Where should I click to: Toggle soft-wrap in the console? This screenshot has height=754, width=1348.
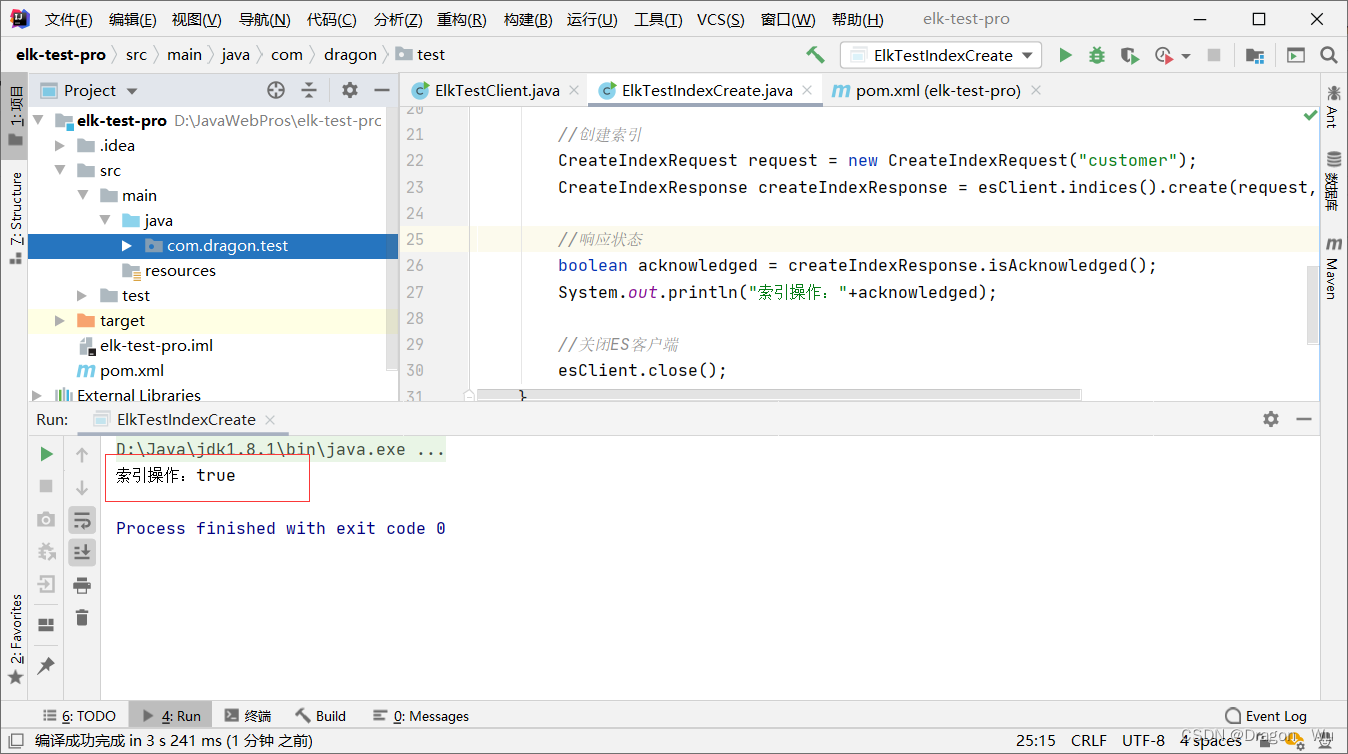82,519
